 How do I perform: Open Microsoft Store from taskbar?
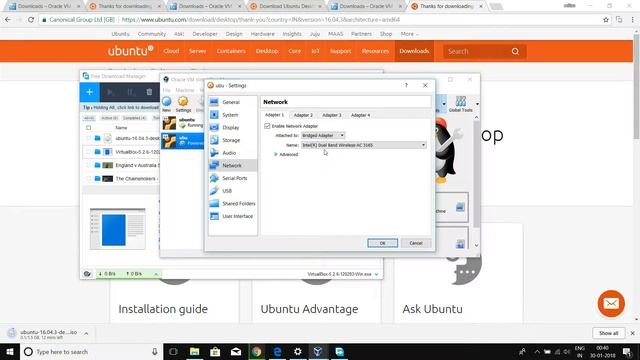[215, 351]
